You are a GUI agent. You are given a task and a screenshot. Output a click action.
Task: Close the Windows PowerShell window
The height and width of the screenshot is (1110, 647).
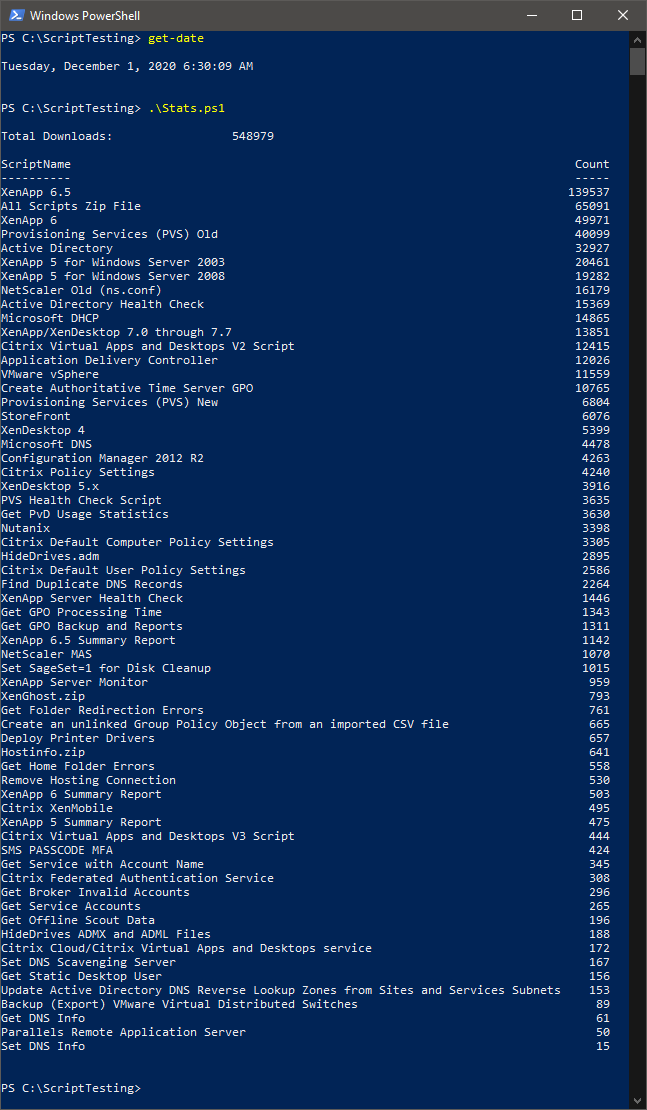pos(623,15)
